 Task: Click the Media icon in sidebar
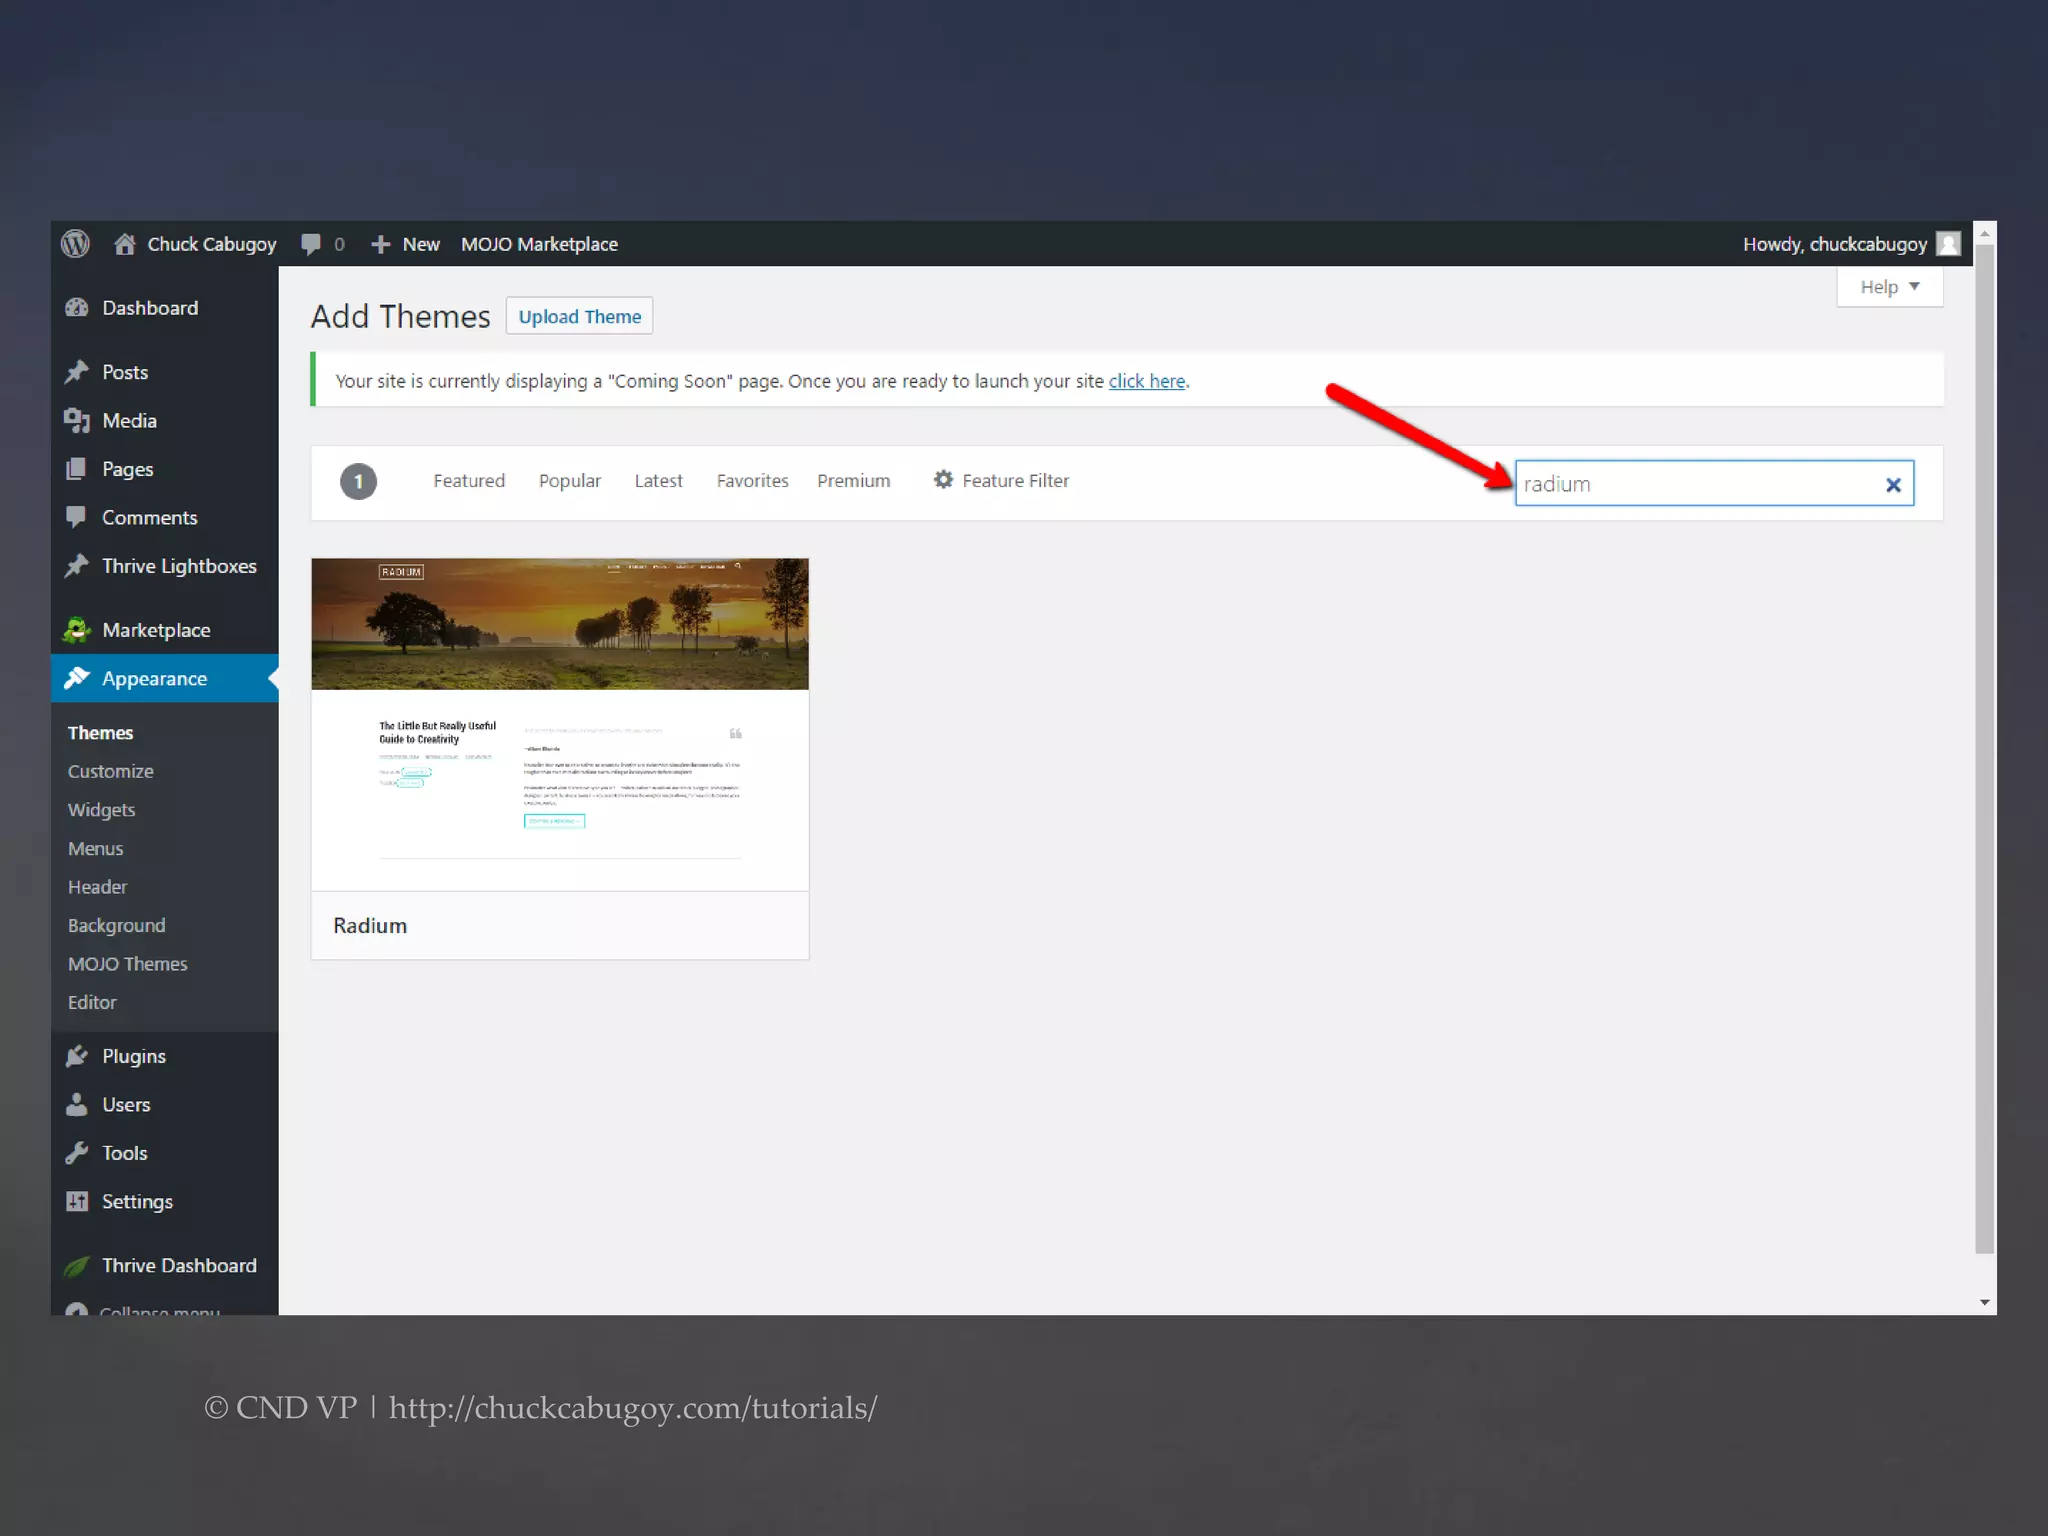pyautogui.click(x=77, y=421)
